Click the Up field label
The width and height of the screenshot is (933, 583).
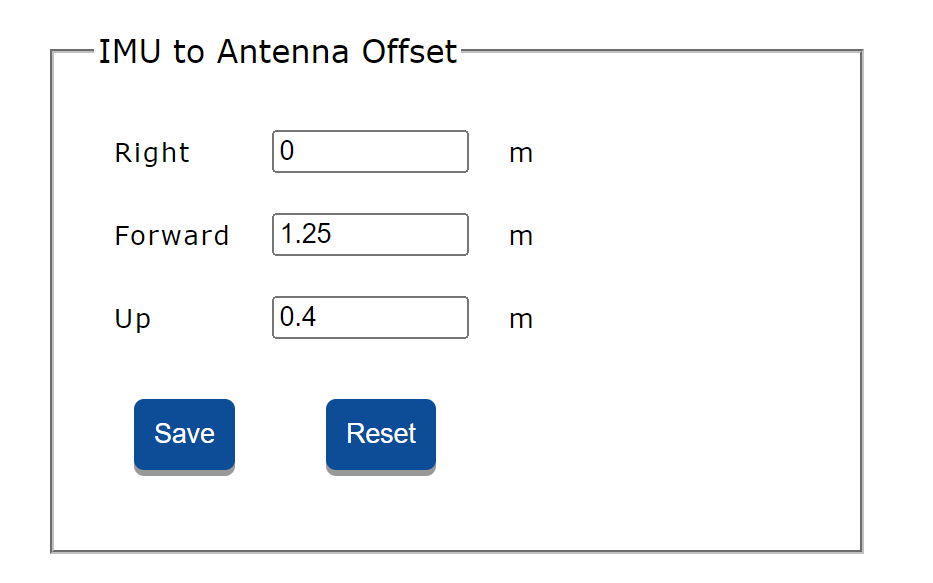point(132,318)
